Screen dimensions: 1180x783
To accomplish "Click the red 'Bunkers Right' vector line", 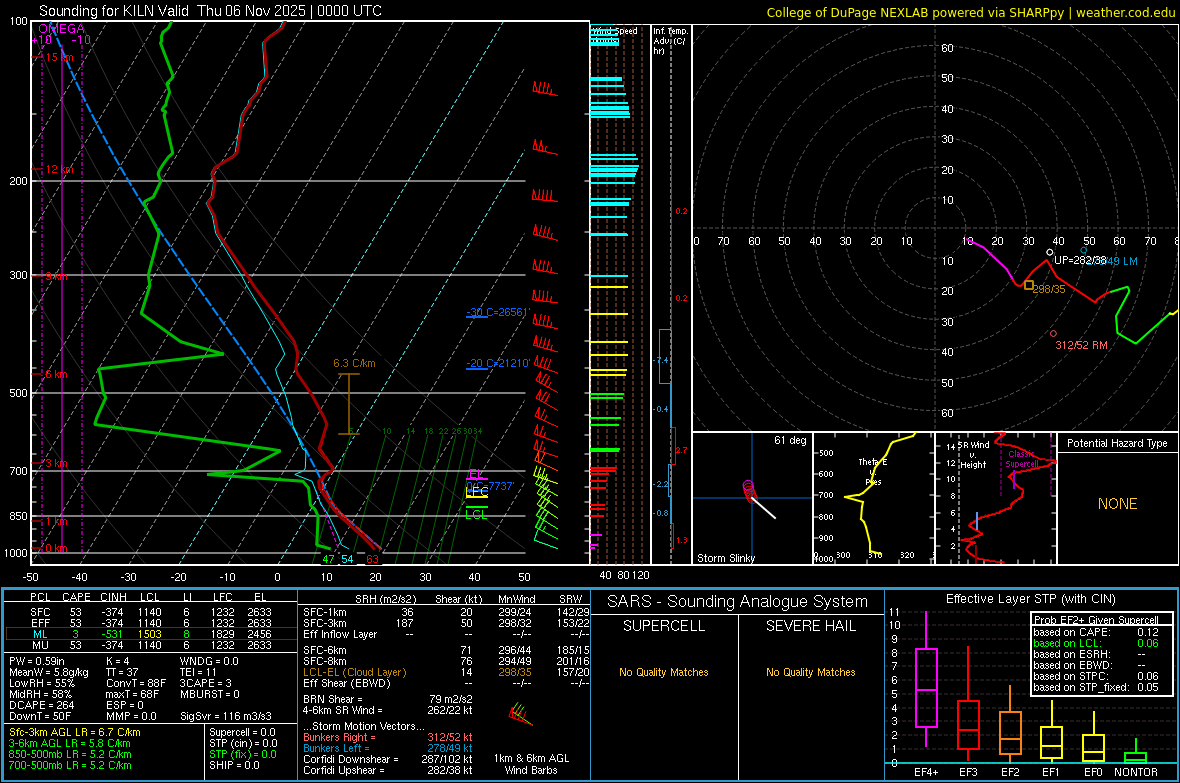I will (388, 737).
